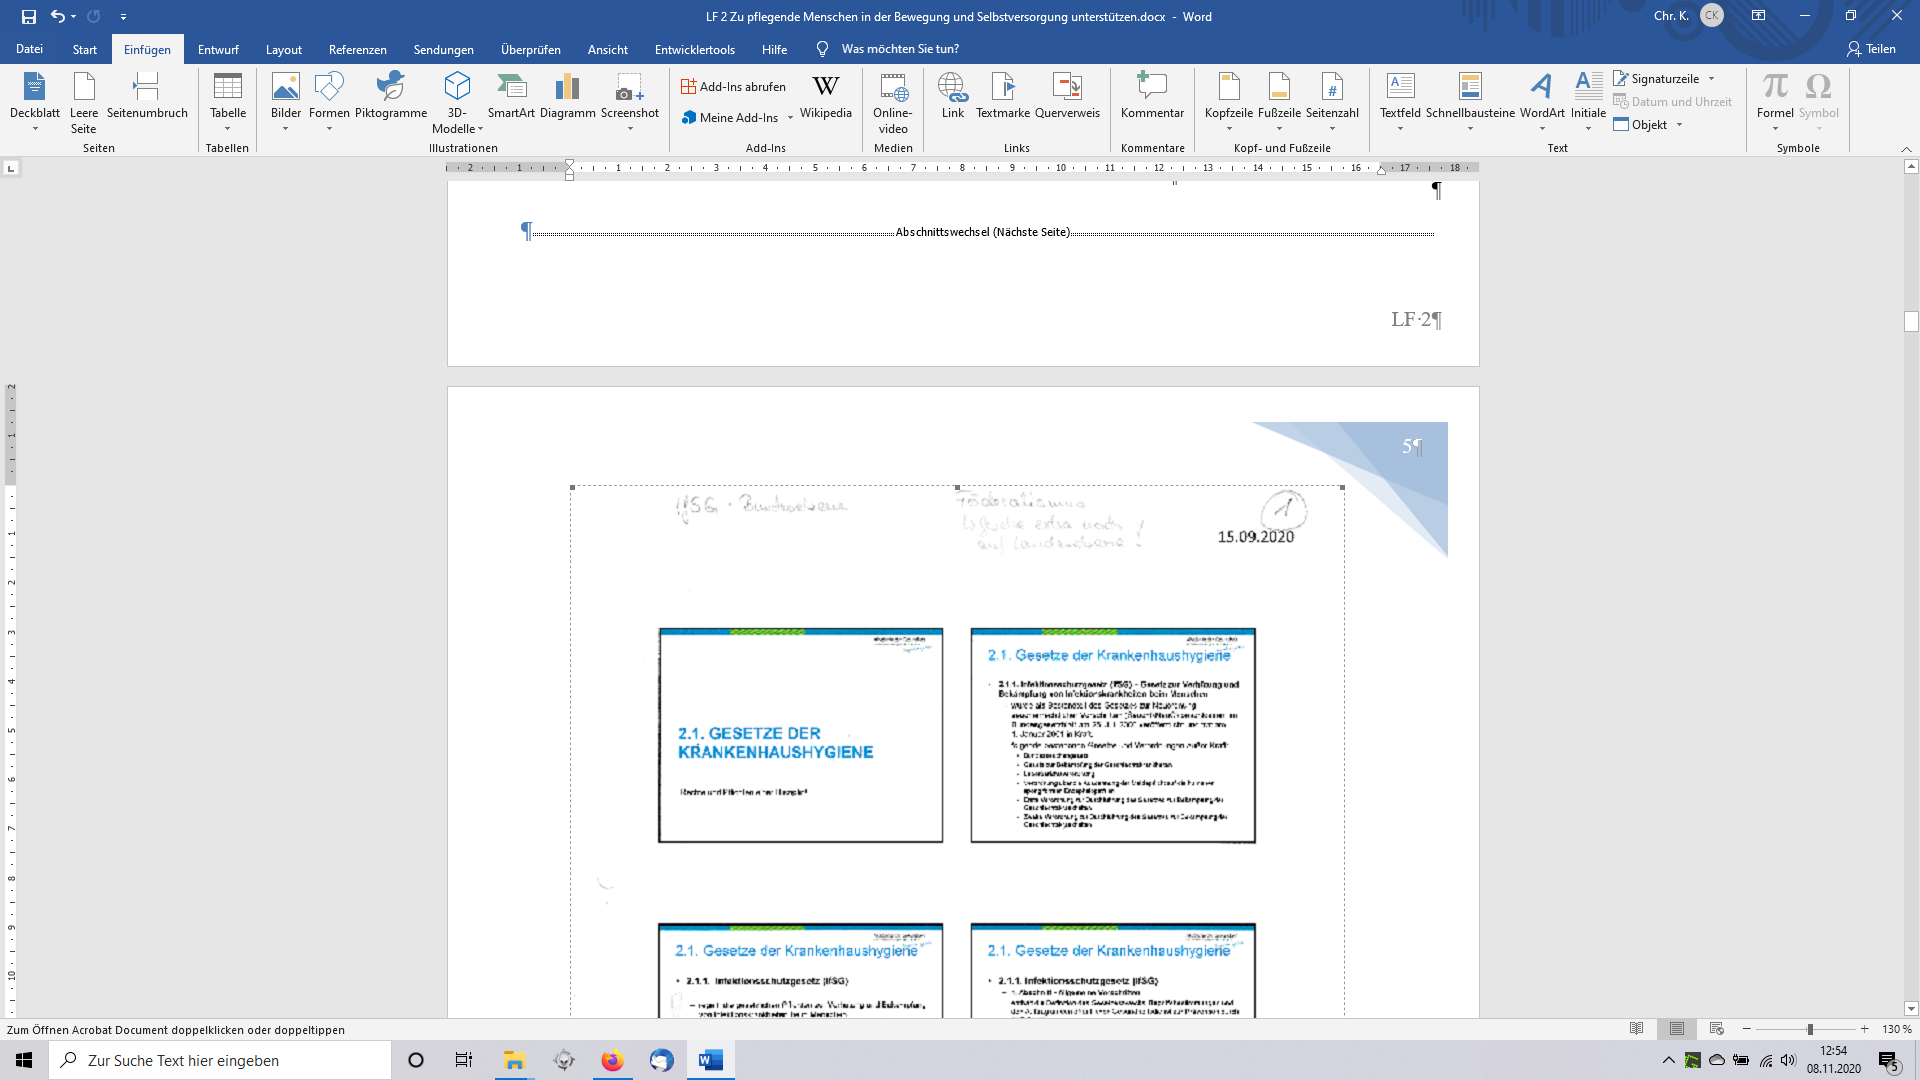The image size is (1920, 1080).
Task: Insert a Querverweis cross-reference
Action: pyautogui.click(x=1067, y=96)
